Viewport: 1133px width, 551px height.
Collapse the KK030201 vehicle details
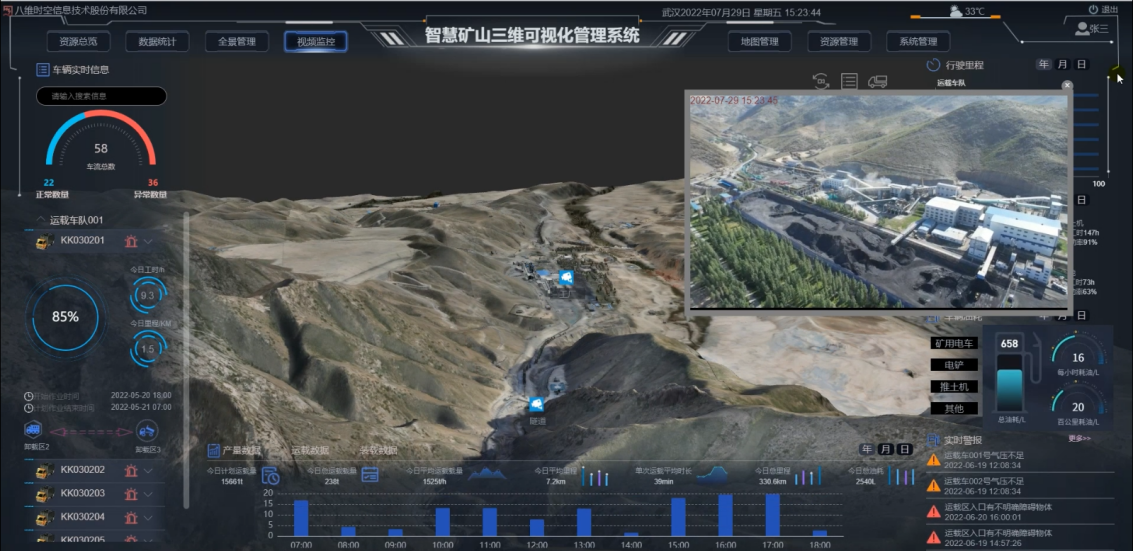click(149, 241)
